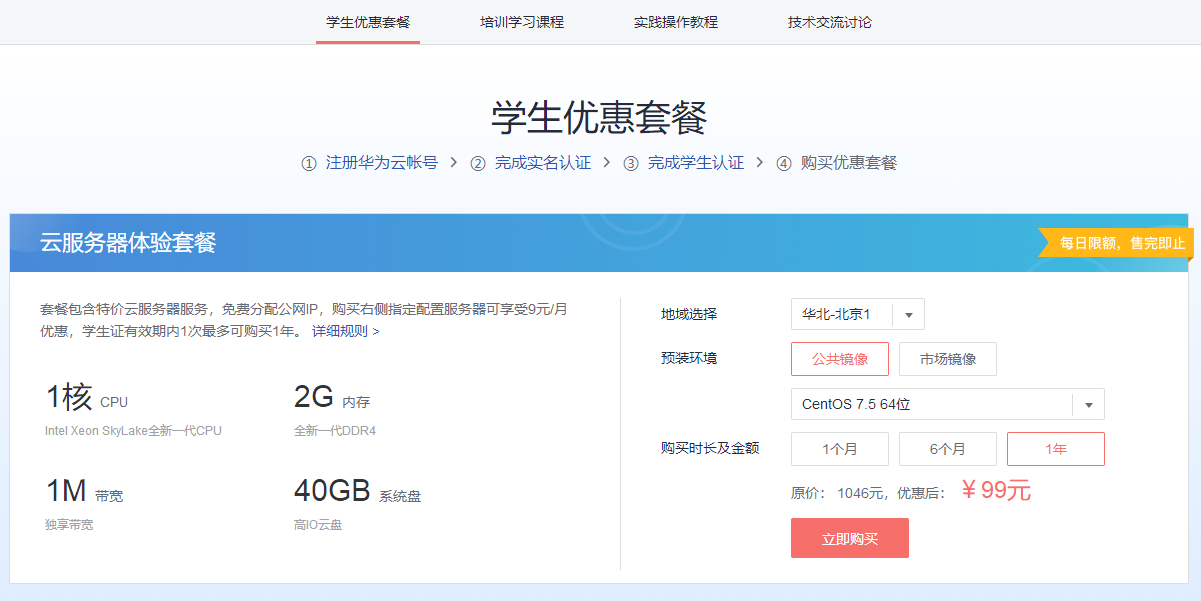Click 1核 CPU specification text
This screenshot has width=1201, height=601.
click(x=87, y=398)
